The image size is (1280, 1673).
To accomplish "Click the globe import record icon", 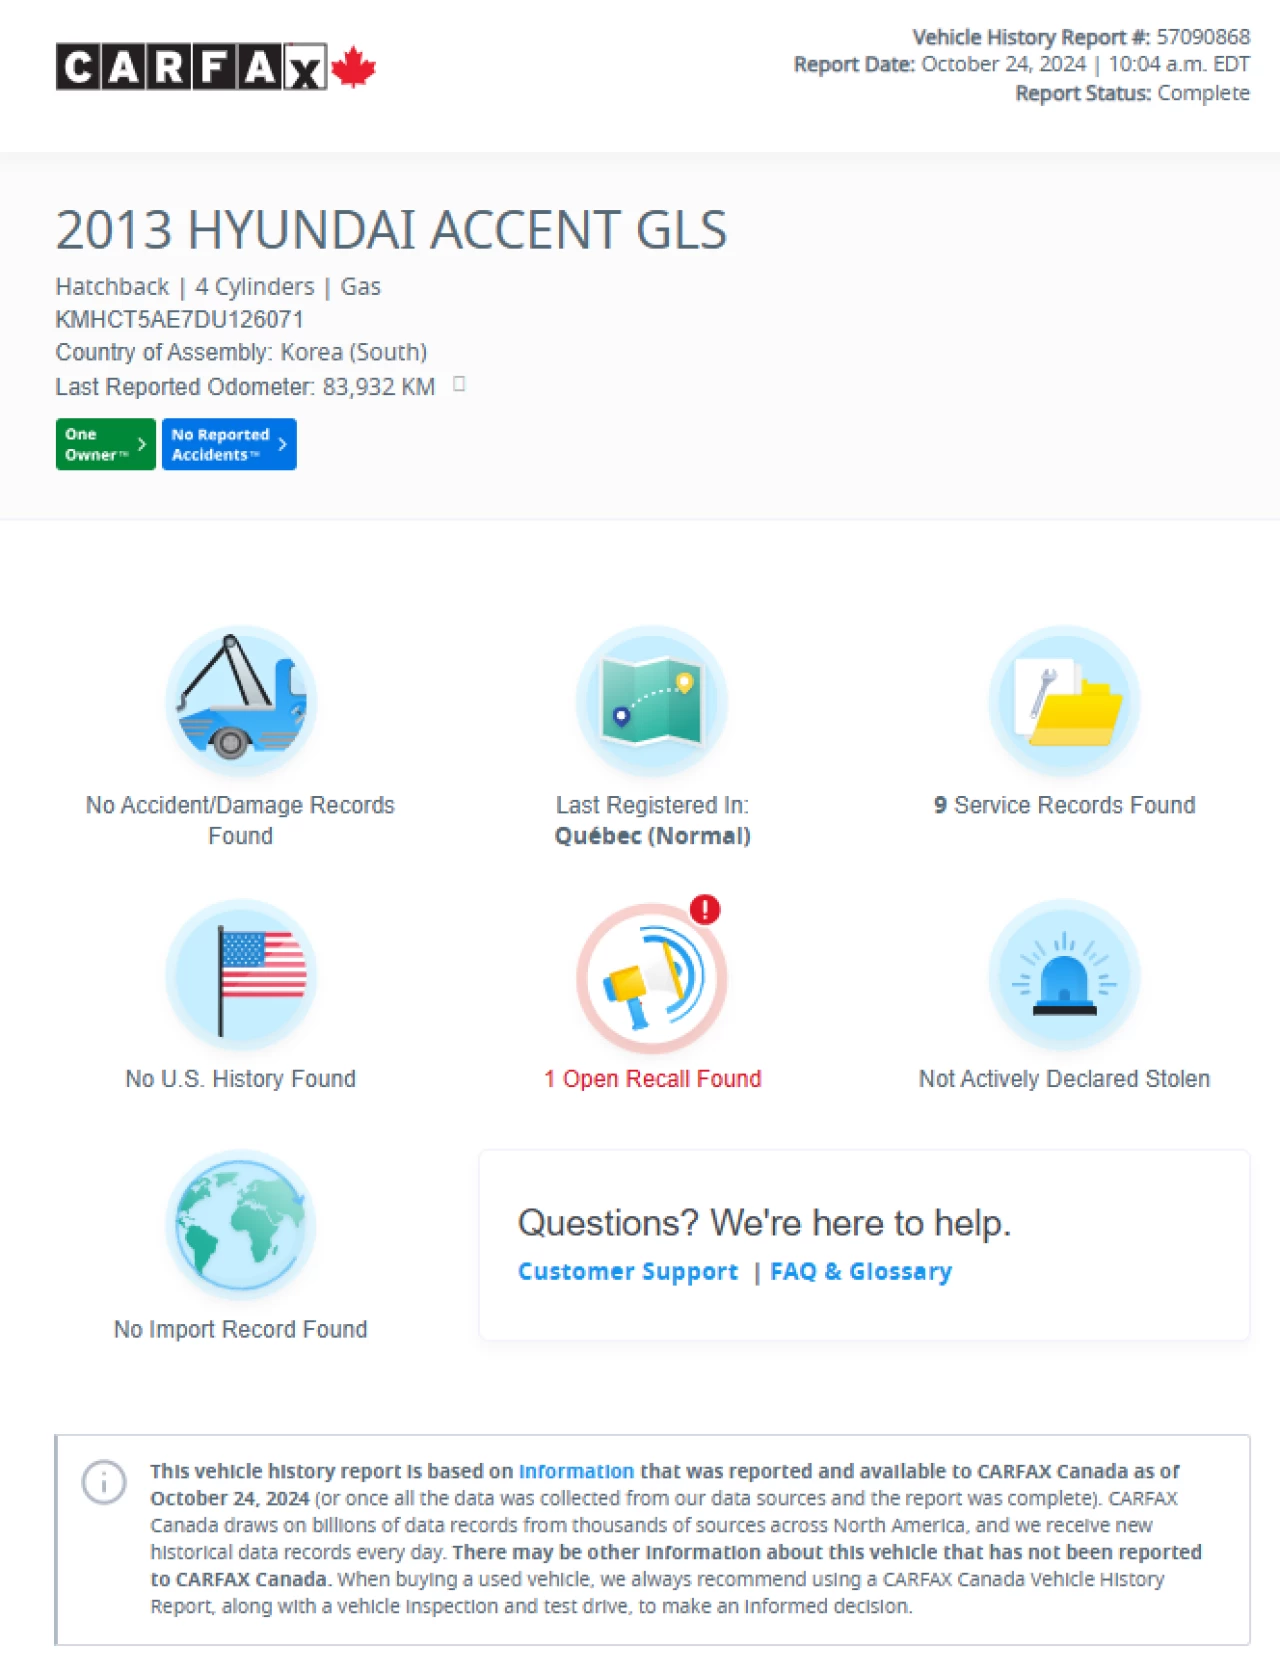I will [x=241, y=1225].
